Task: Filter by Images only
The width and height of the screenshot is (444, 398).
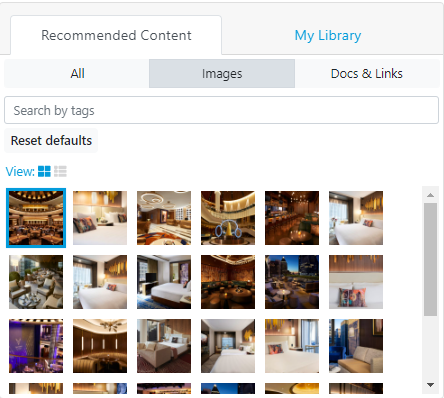Action: (222, 74)
